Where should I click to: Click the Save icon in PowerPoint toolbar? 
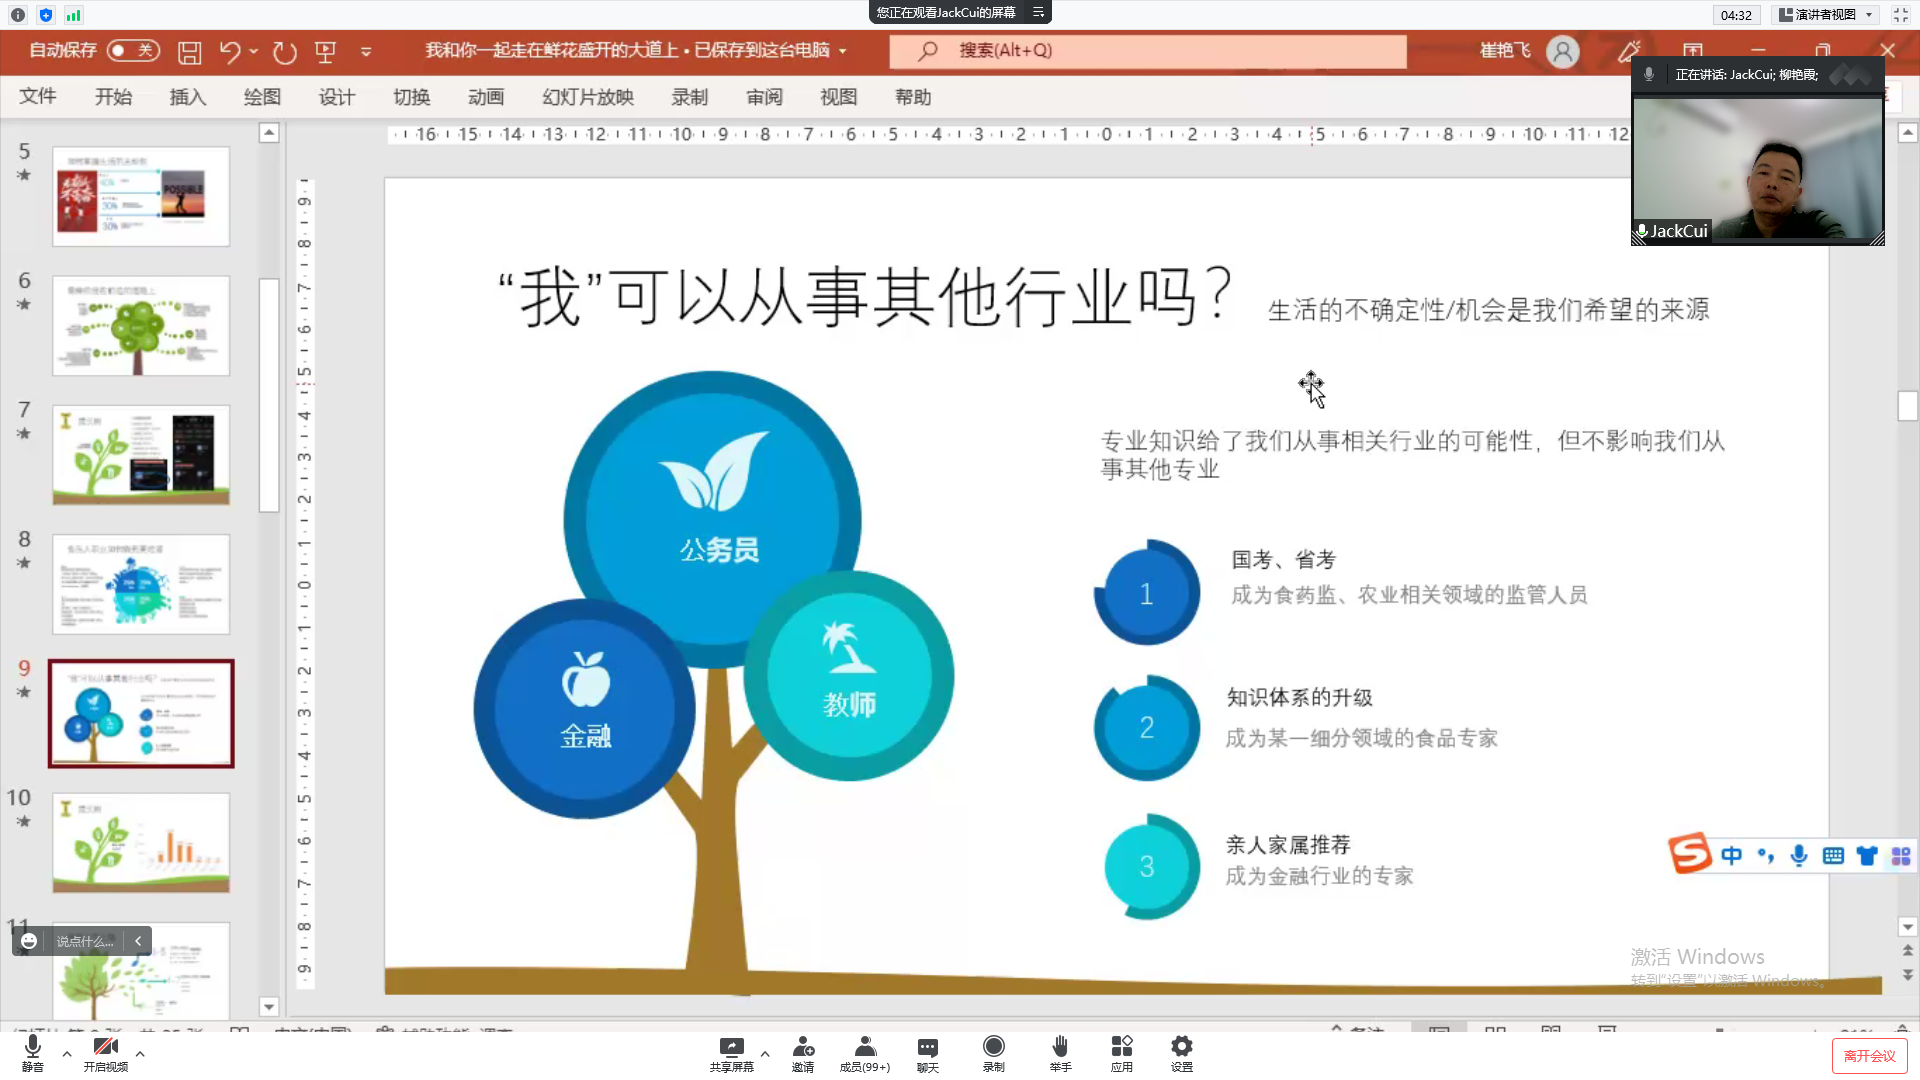pyautogui.click(x=189, y=52)
